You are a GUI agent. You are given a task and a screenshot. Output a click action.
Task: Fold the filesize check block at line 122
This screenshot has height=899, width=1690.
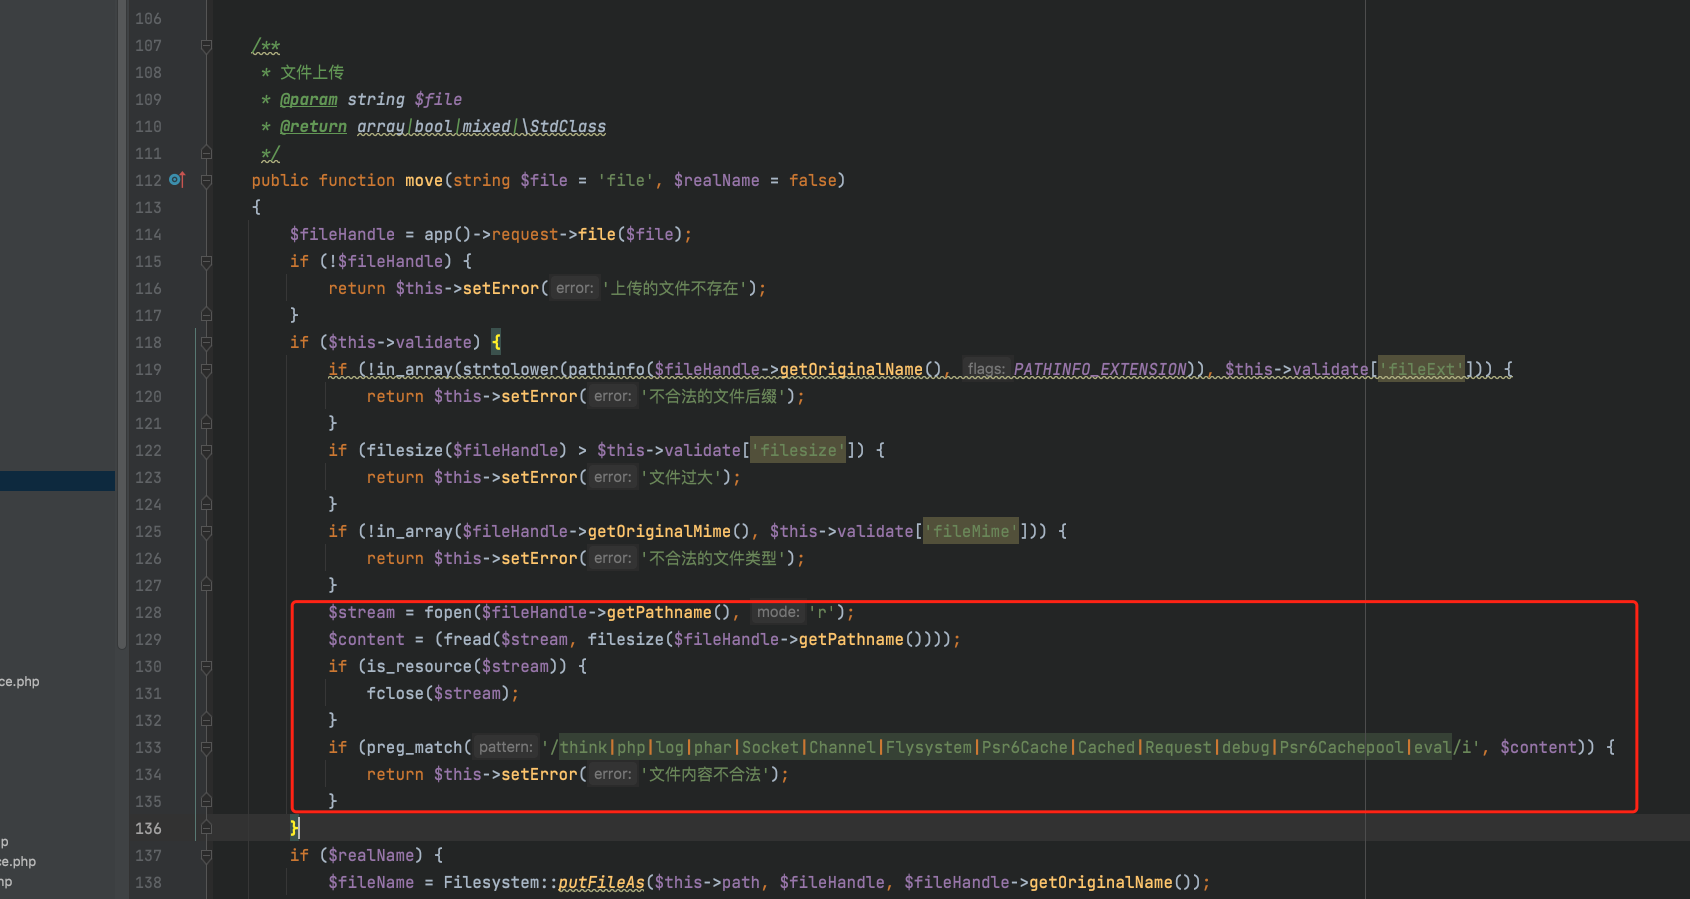(x=206, y=451)
